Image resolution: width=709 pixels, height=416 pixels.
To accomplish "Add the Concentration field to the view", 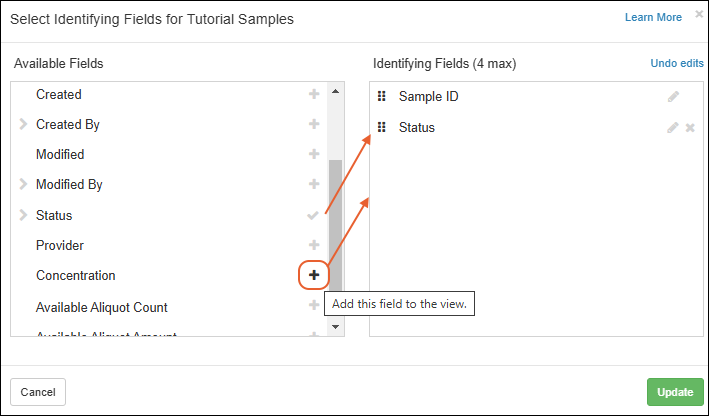I will click(314, 275).
